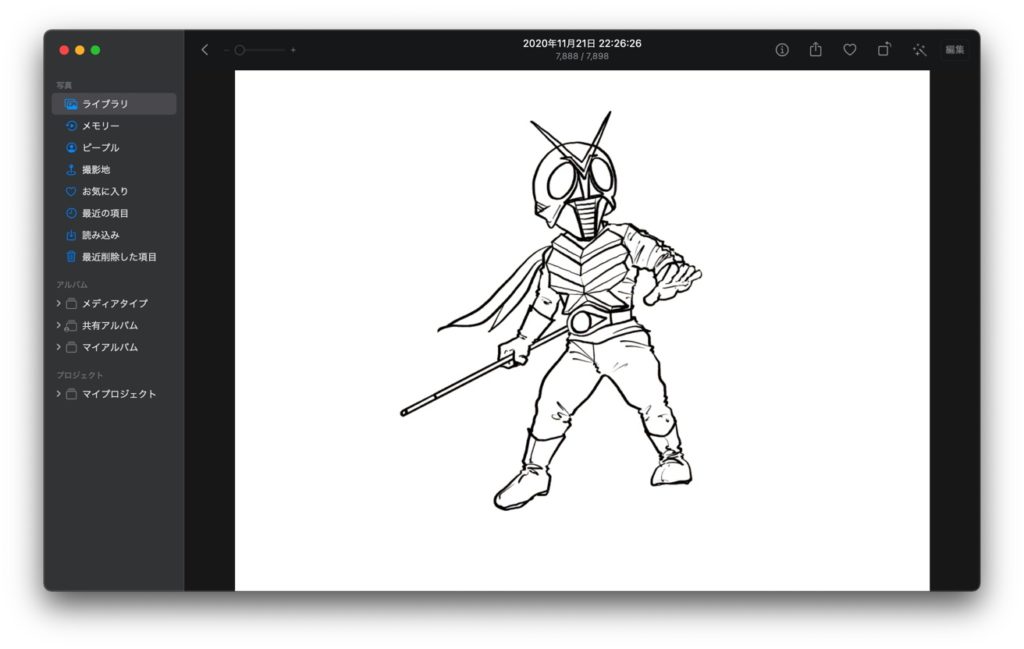Click the プロジェクト section header
The image size is (1024, 649).
point(80,375)
